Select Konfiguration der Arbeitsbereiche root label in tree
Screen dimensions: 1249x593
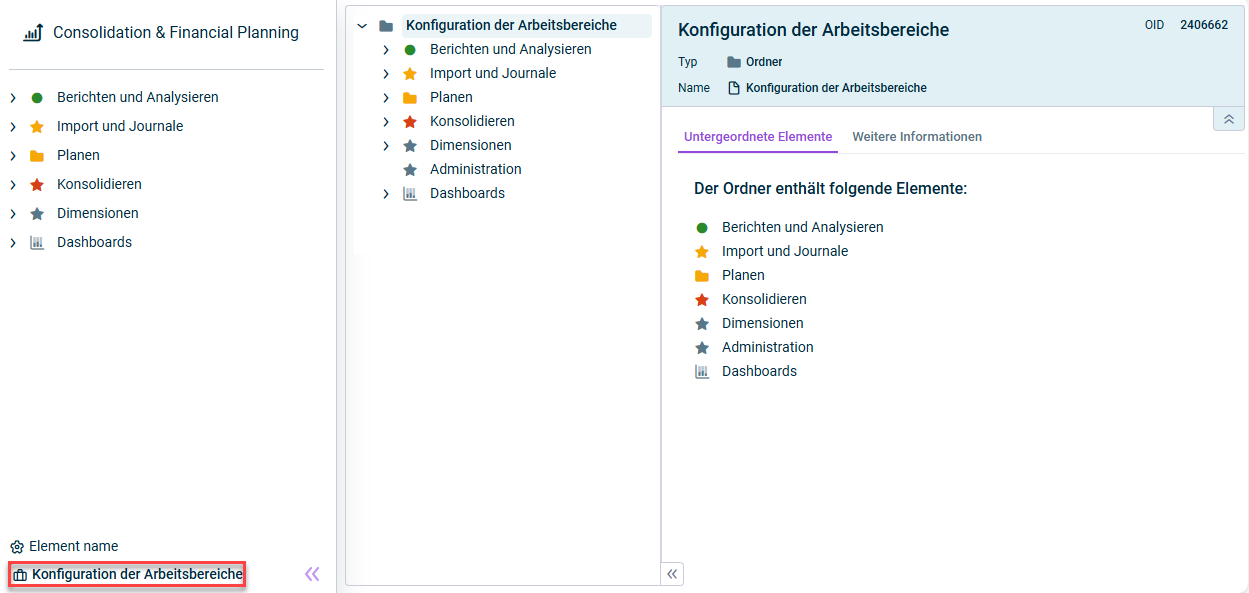pos(511,26)
